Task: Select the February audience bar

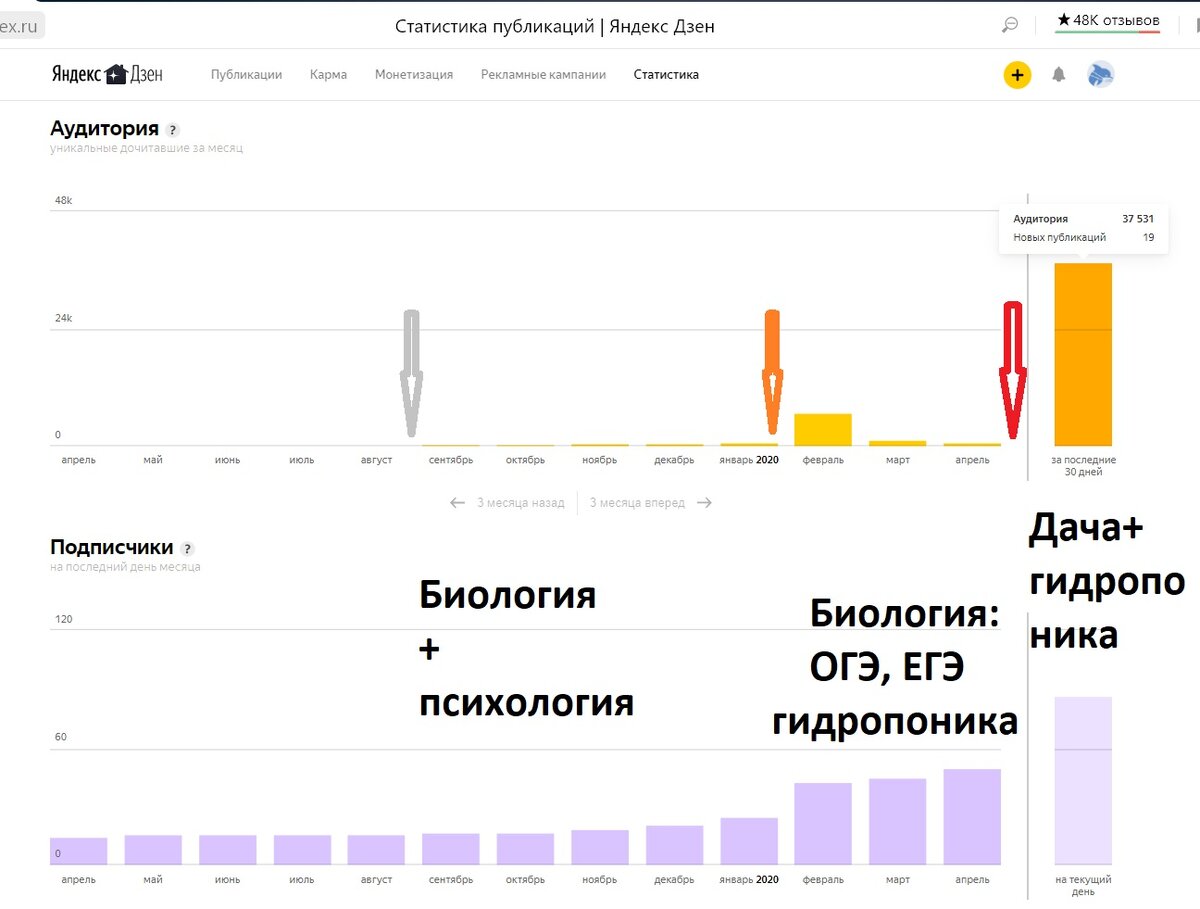Action: pos(823,430)
